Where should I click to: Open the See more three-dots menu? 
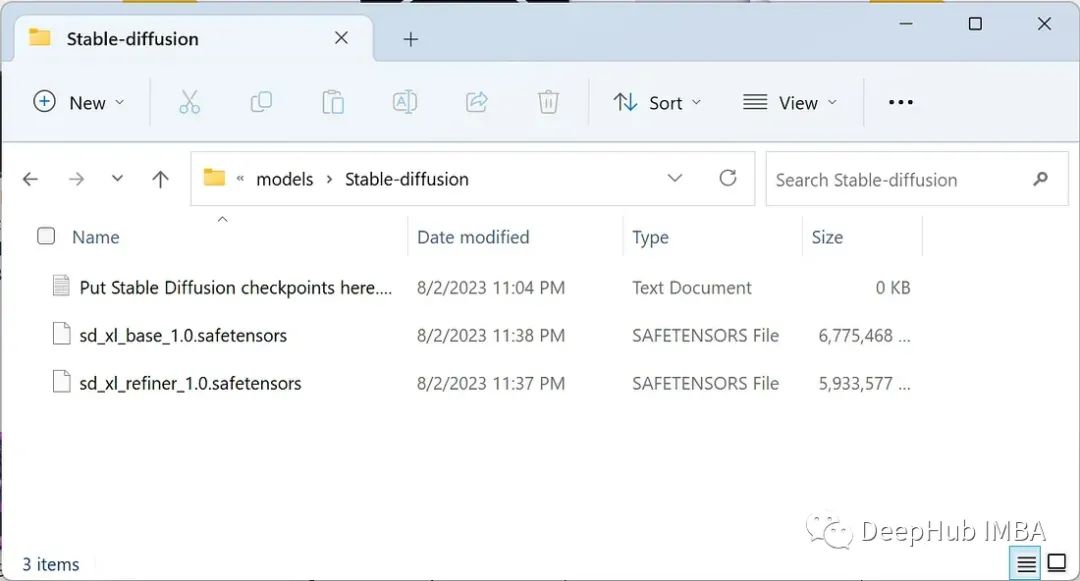point(900,102)
